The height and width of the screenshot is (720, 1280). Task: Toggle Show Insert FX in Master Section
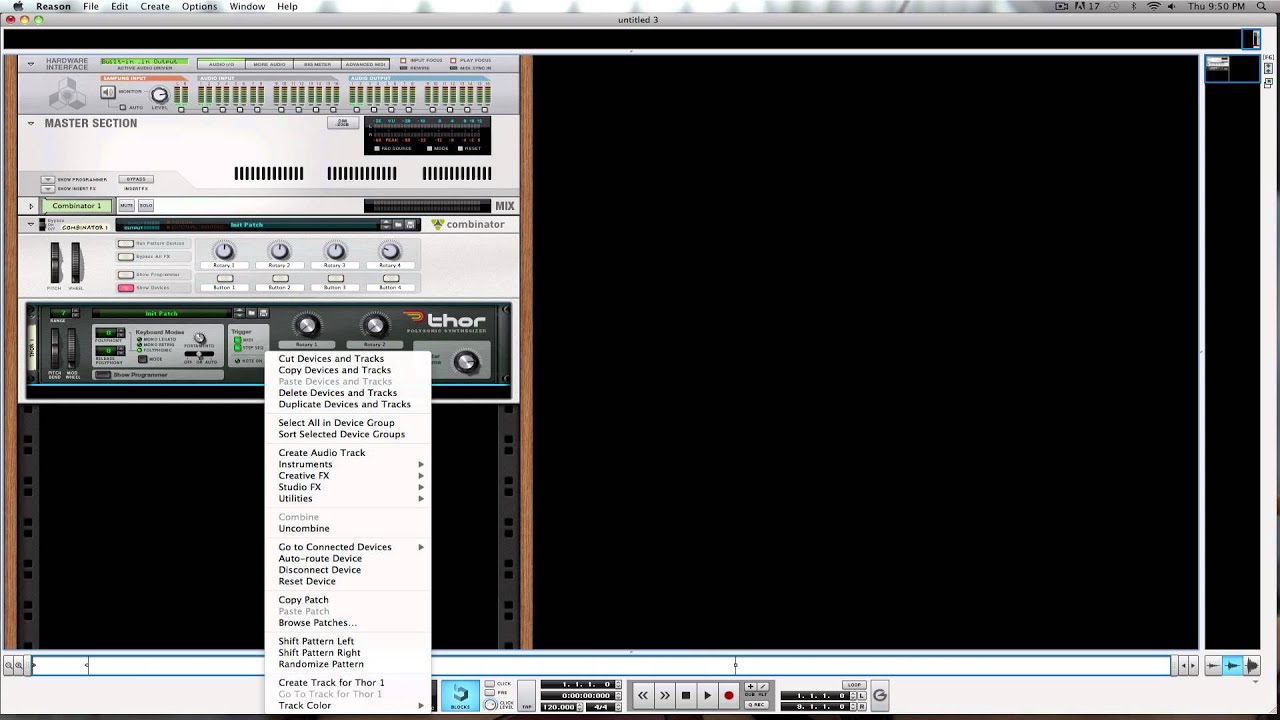(x=47, y=188)
